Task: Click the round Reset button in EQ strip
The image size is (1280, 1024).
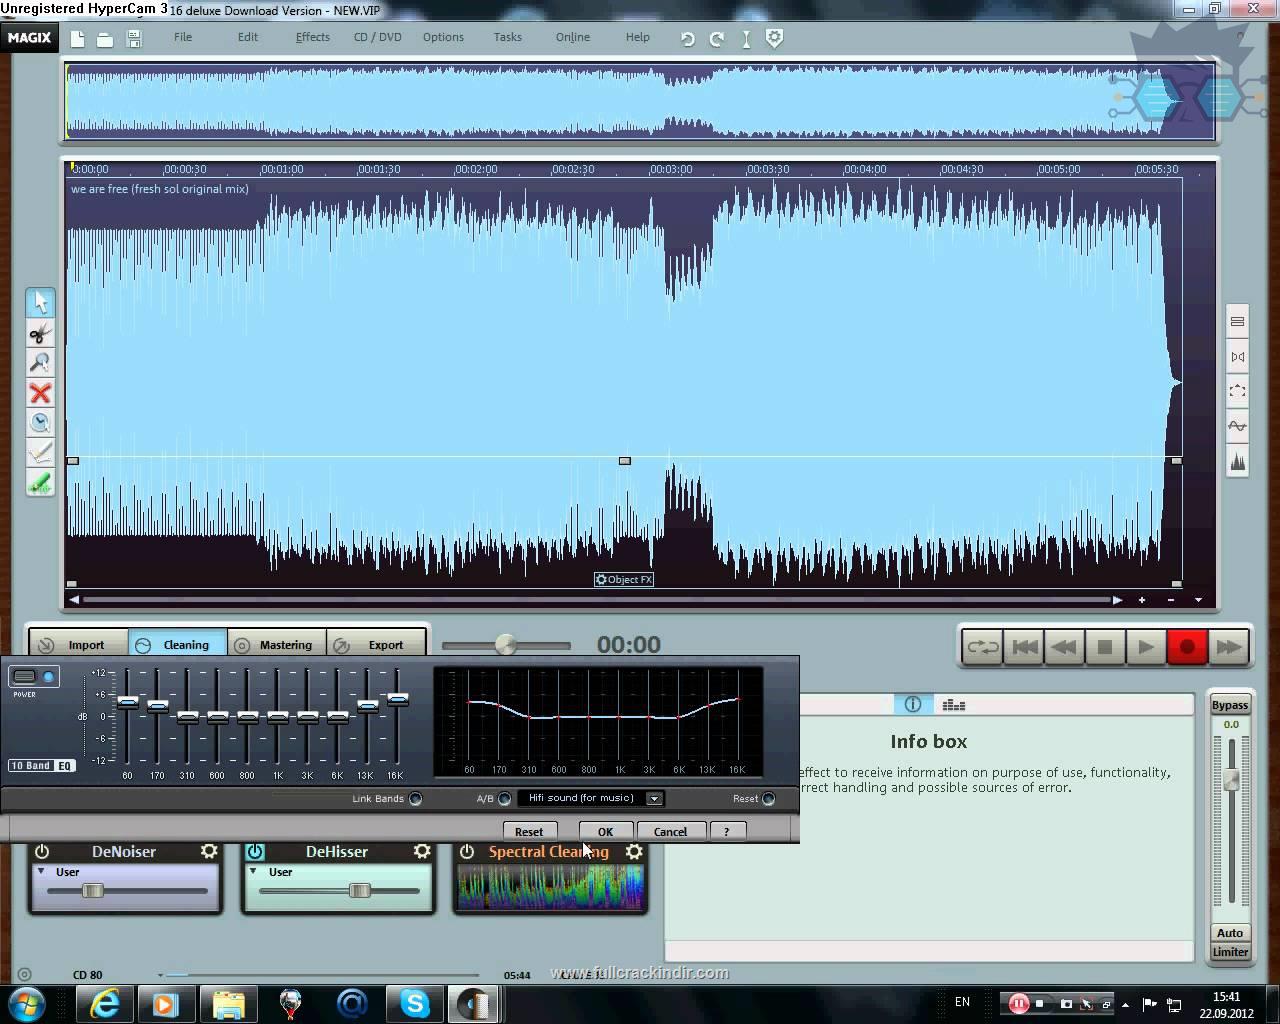Action: pyautogui.click(x=768, y=798)
